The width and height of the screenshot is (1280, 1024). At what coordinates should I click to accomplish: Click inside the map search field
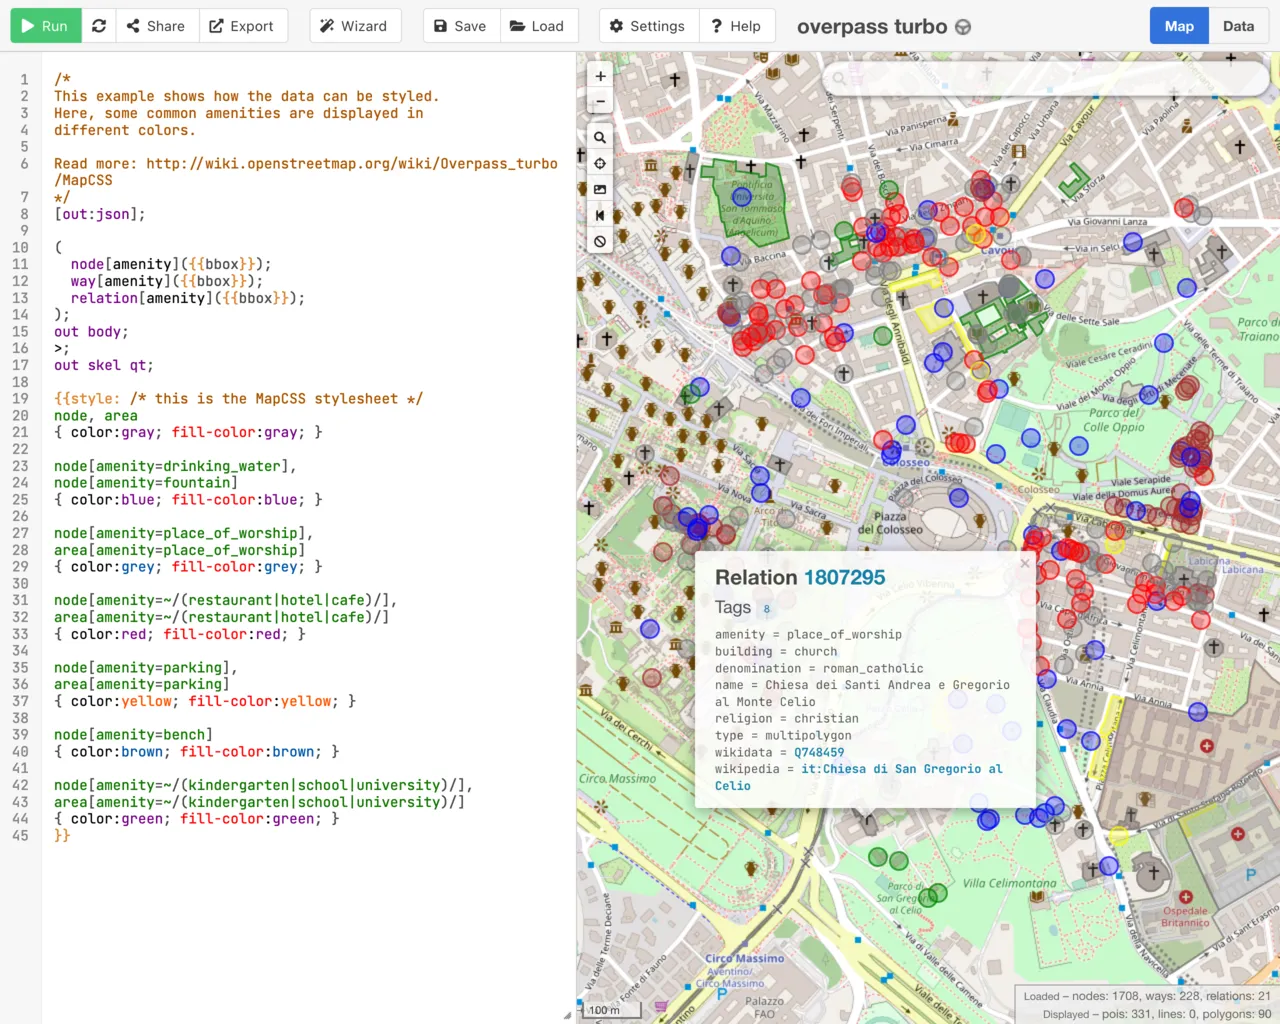tap(1040, 77)
